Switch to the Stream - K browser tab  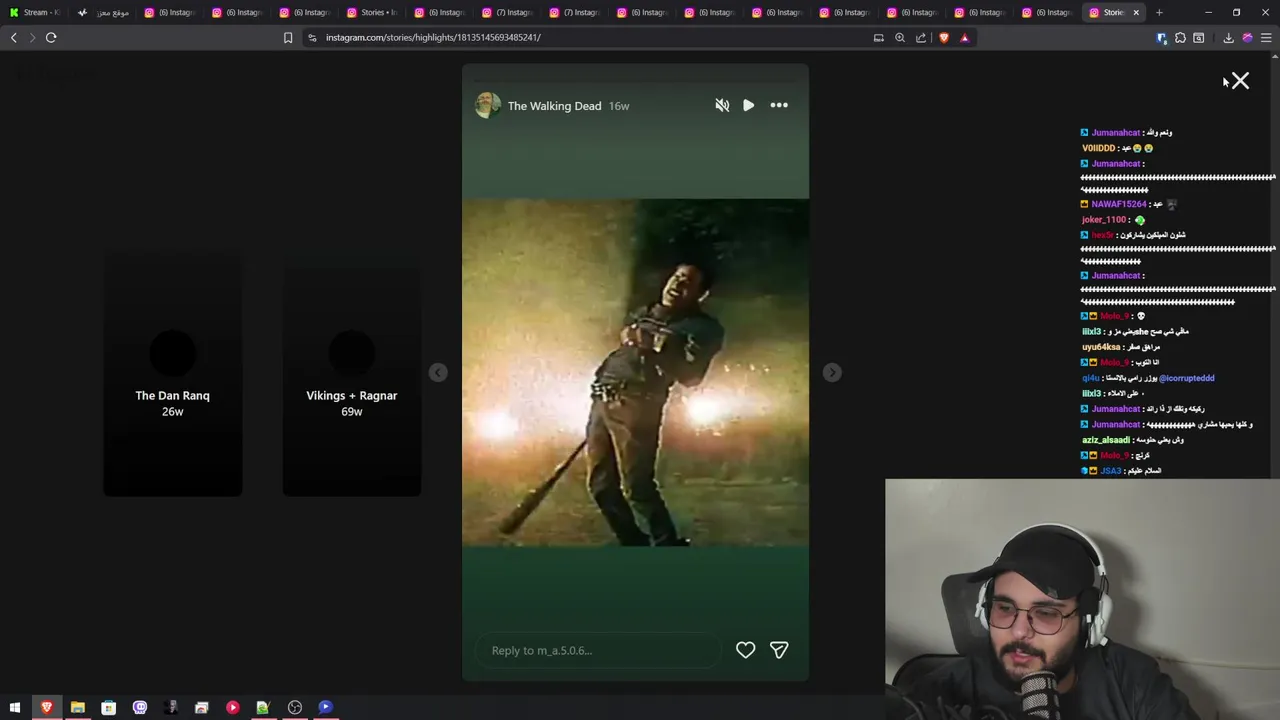[x=36, y=12]
